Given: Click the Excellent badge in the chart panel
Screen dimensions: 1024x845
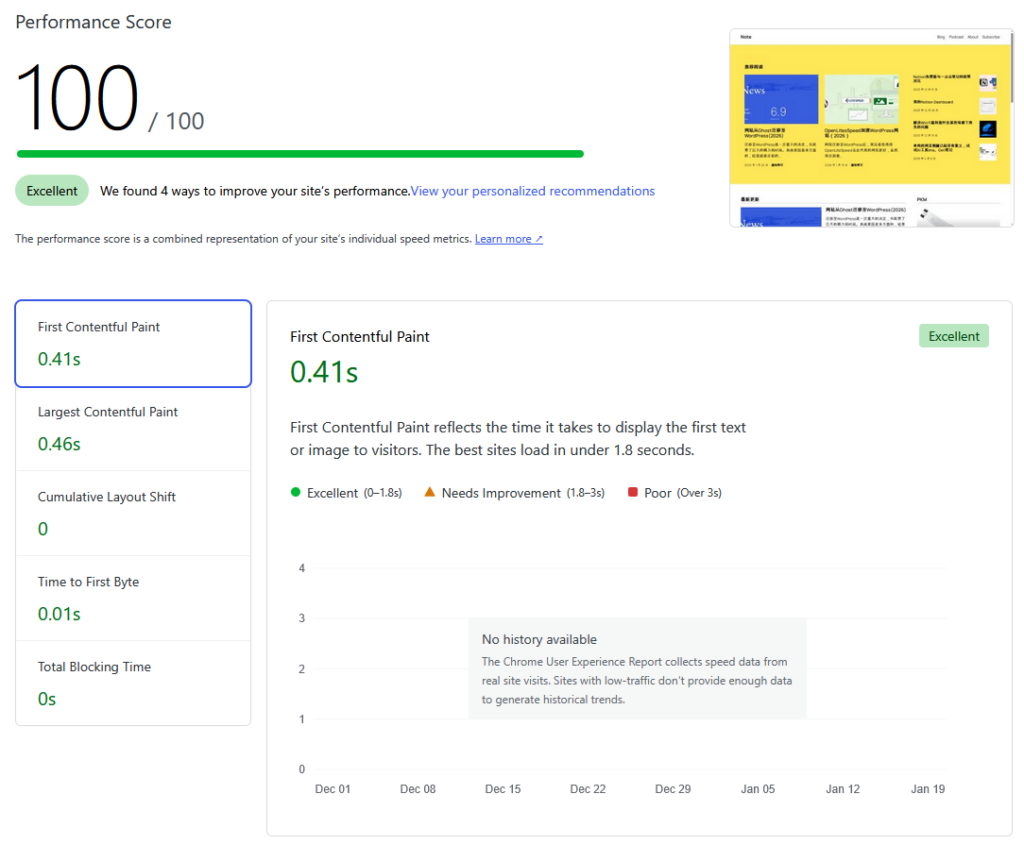Looking at the screenshot, I should click(953, 336).
